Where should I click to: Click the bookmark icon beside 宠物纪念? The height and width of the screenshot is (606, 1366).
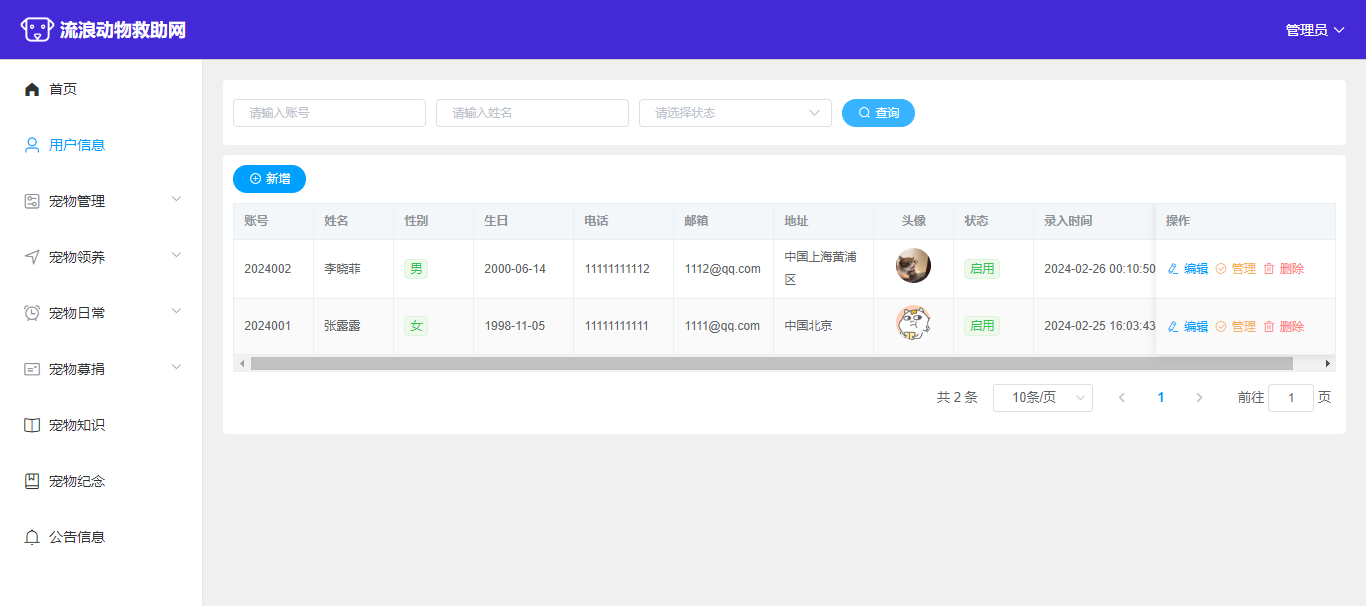[x=32, y=481]
